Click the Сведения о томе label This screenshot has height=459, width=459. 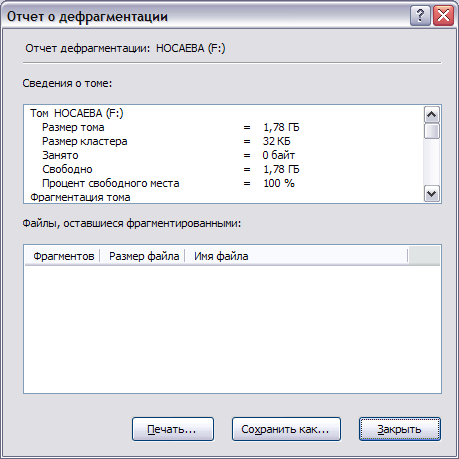[67, 83]
